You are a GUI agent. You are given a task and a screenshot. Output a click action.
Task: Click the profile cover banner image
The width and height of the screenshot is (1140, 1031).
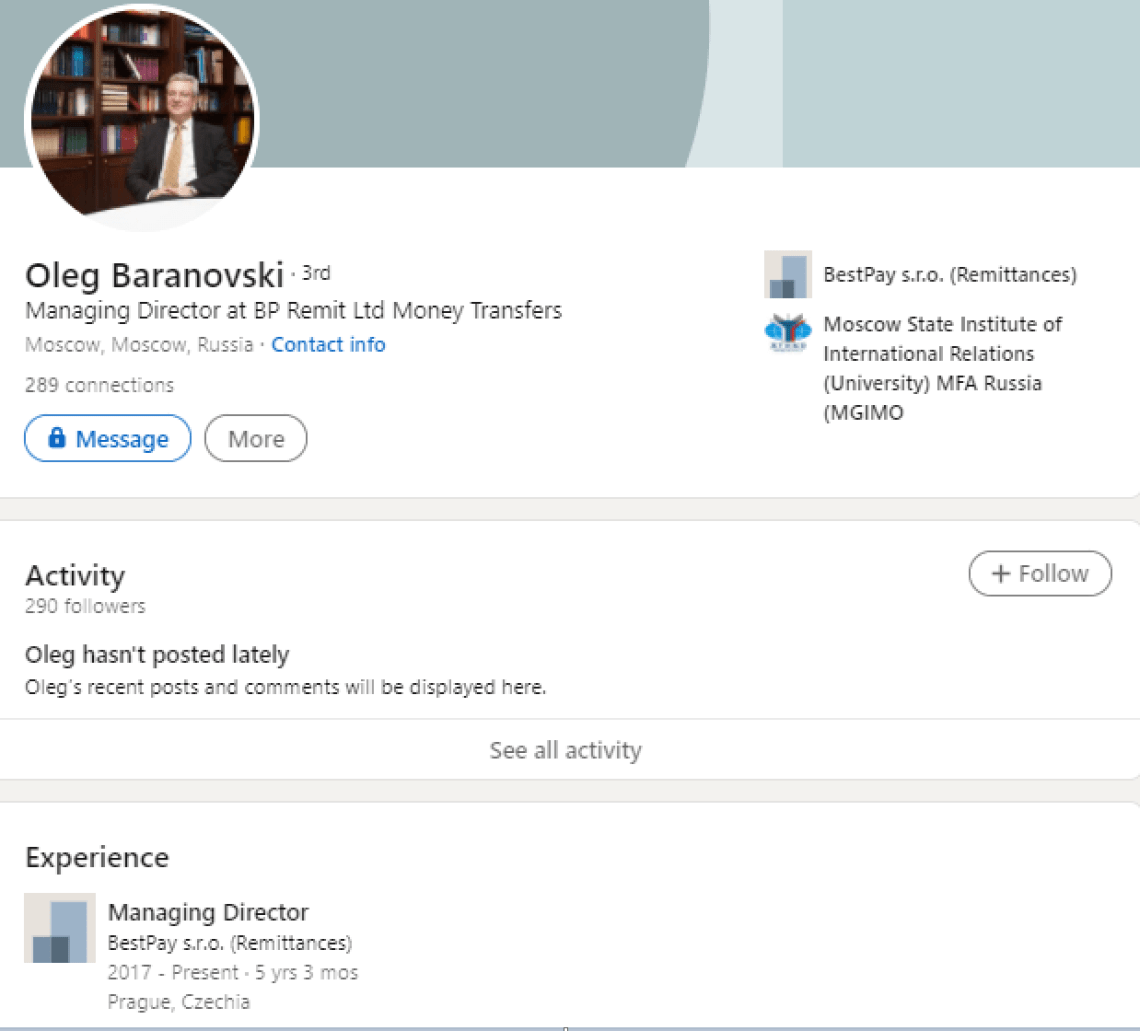(x=700, y=80)
